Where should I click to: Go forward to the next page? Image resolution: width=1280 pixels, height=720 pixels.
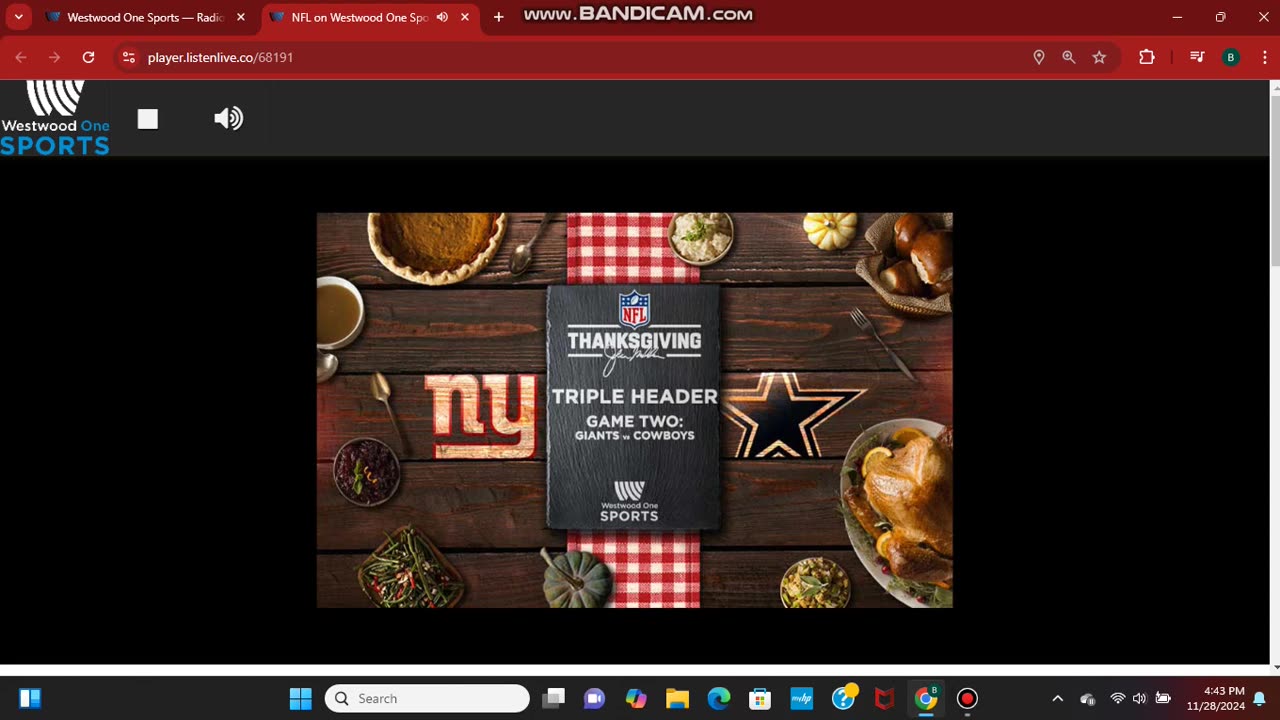pos(54,57)
